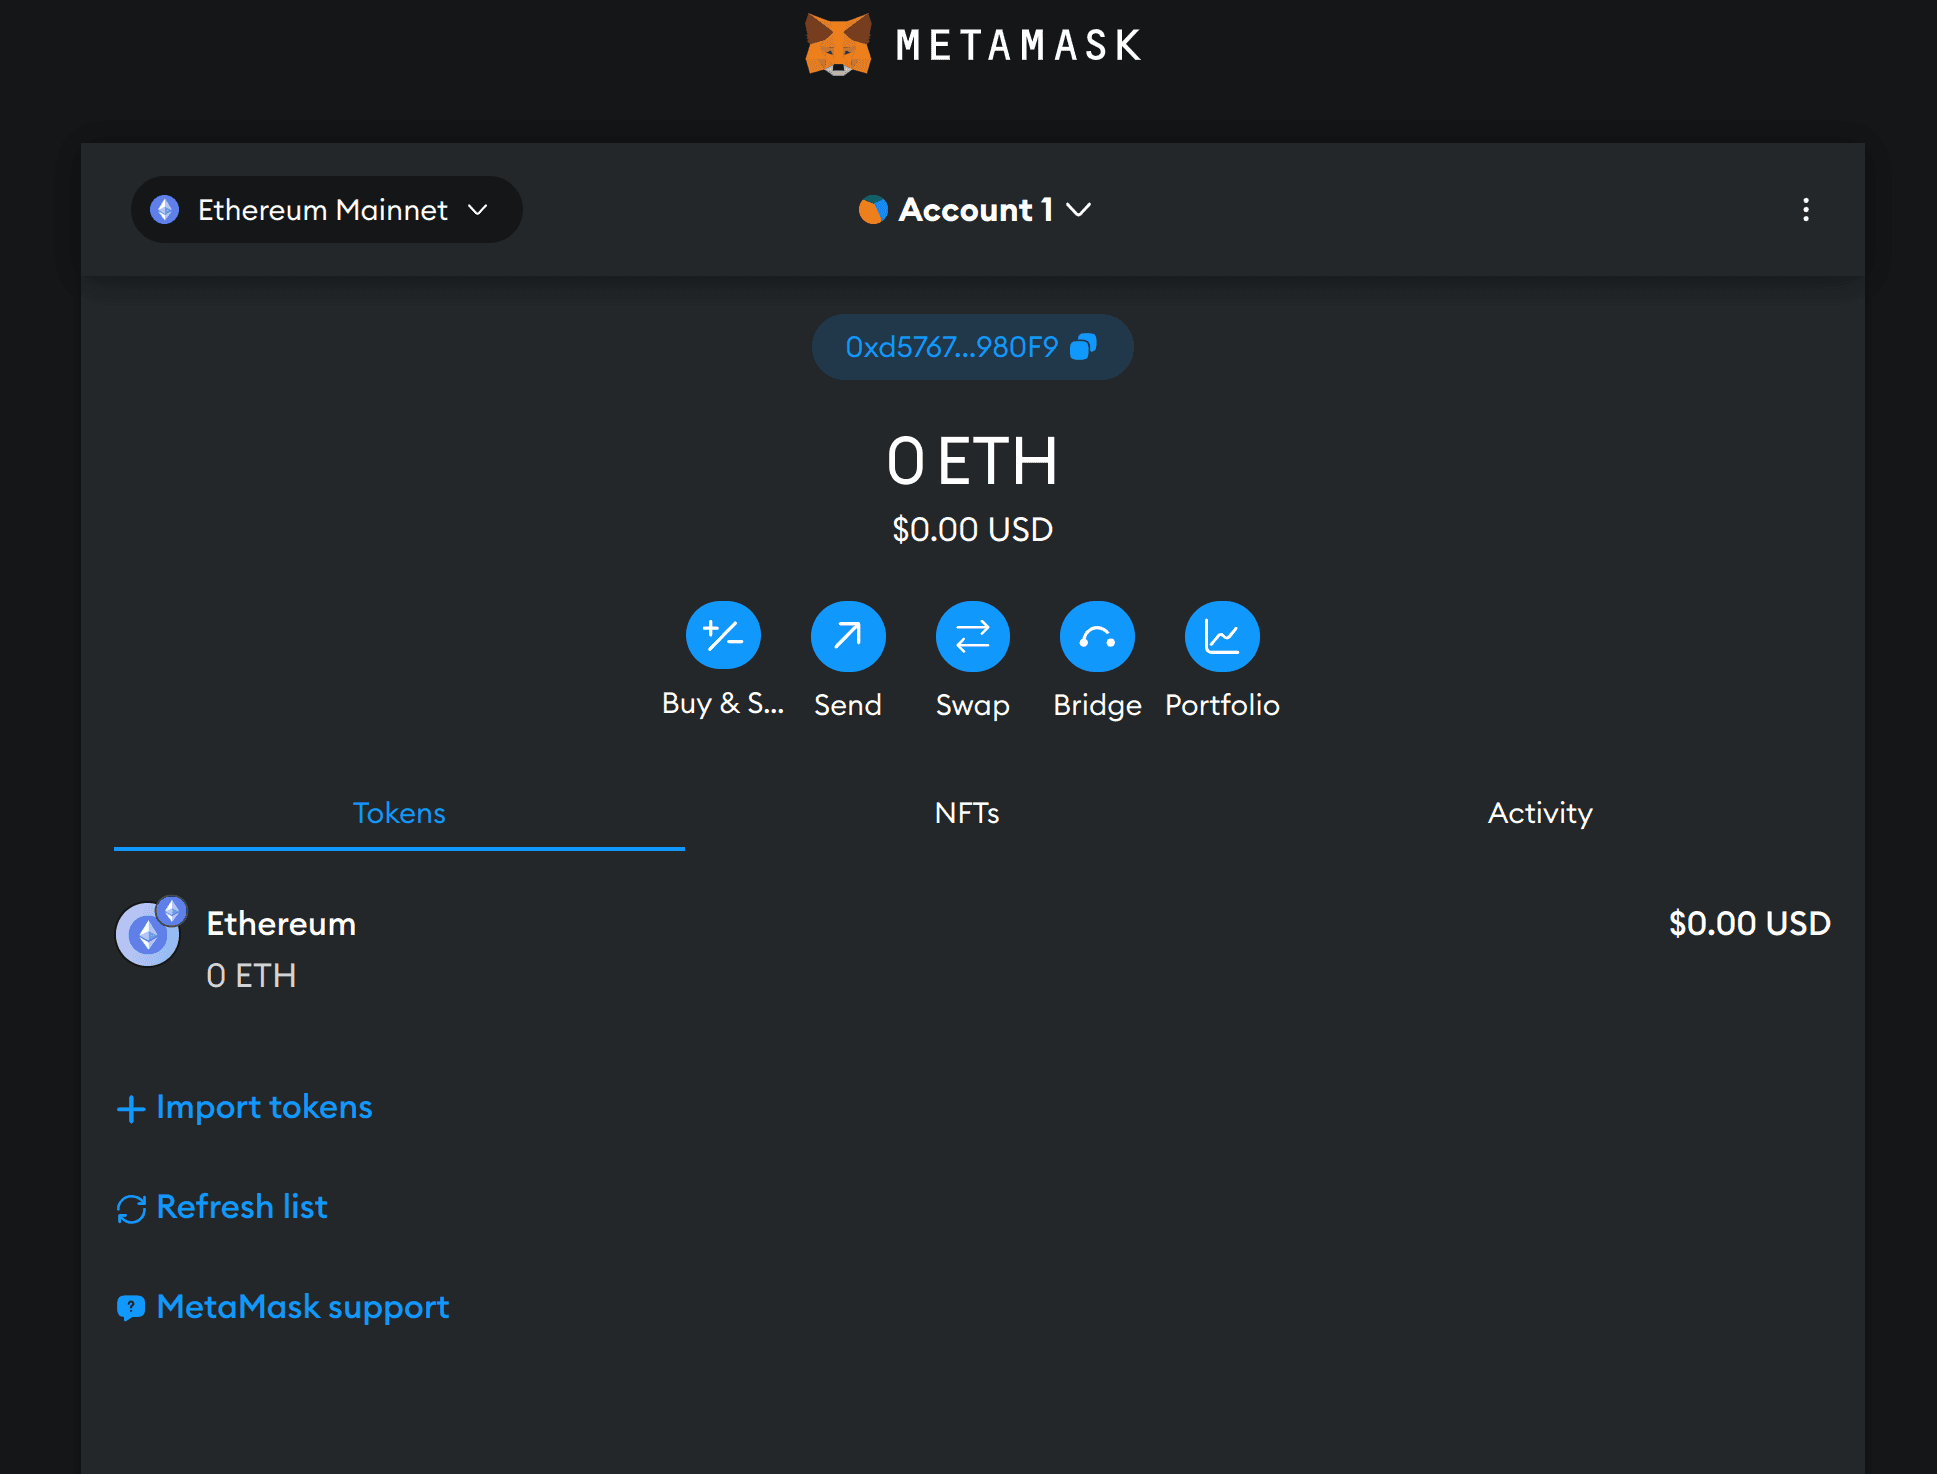Click the METAMASK wordmark text

pyautogui.click(x=1019, y=45)
